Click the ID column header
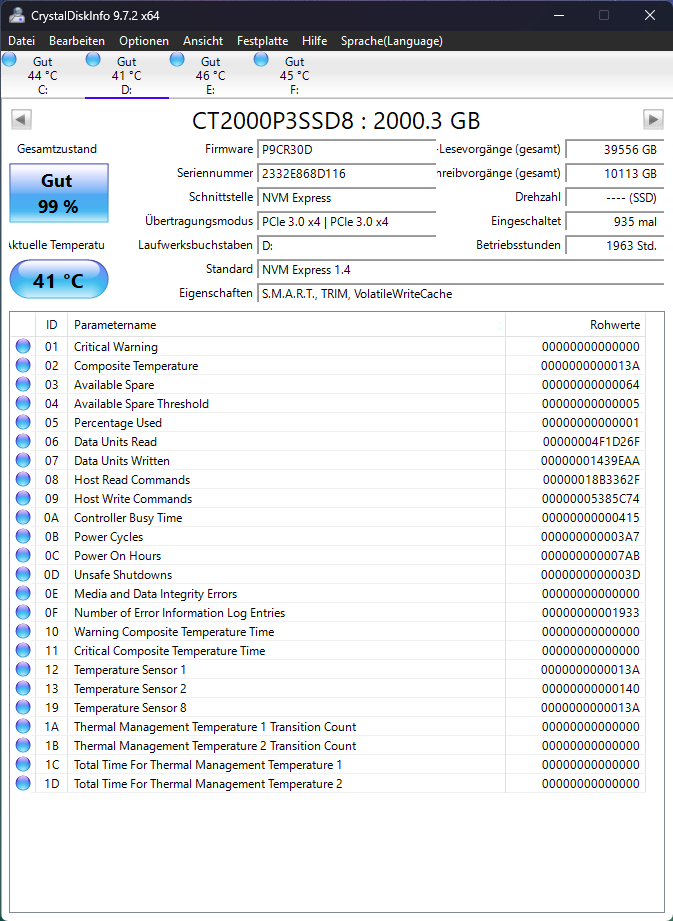673x921 pixels. tap(52, 325)
